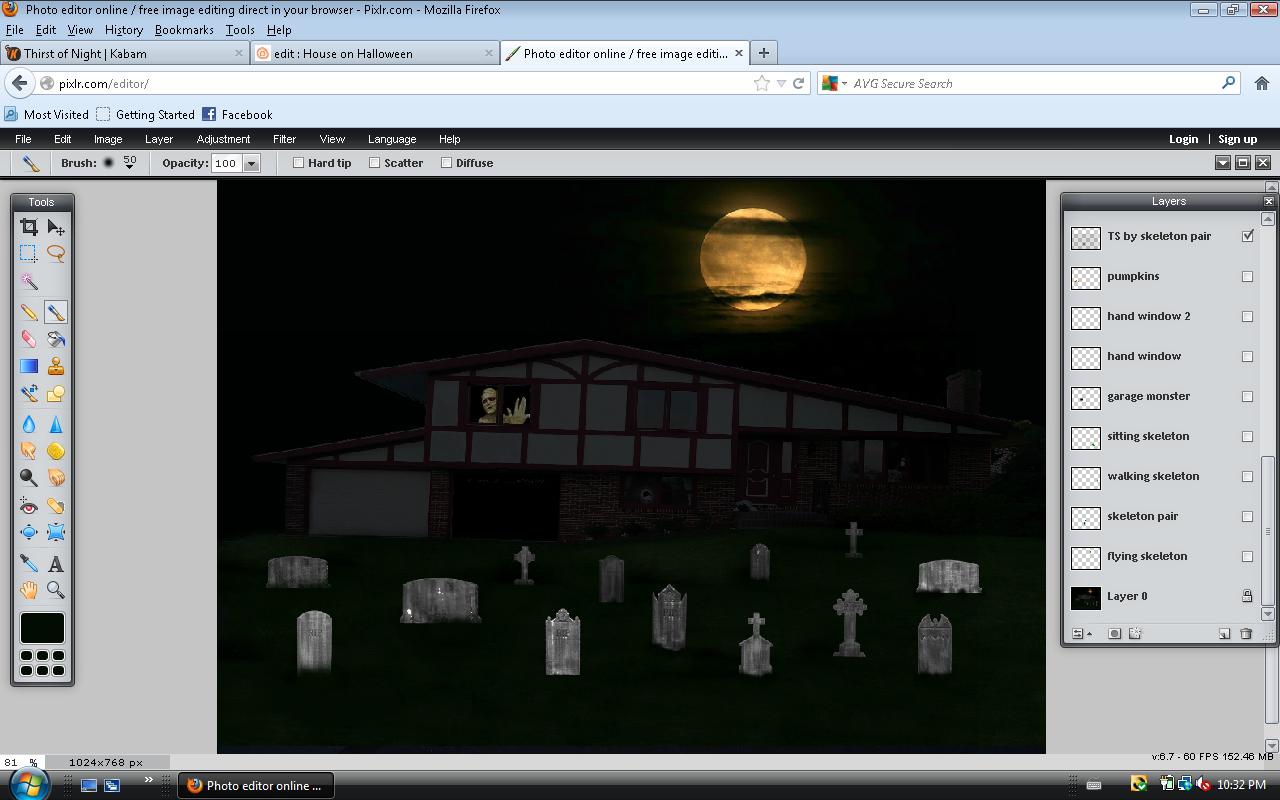Open a new browser tab

(x=763, y=53)
